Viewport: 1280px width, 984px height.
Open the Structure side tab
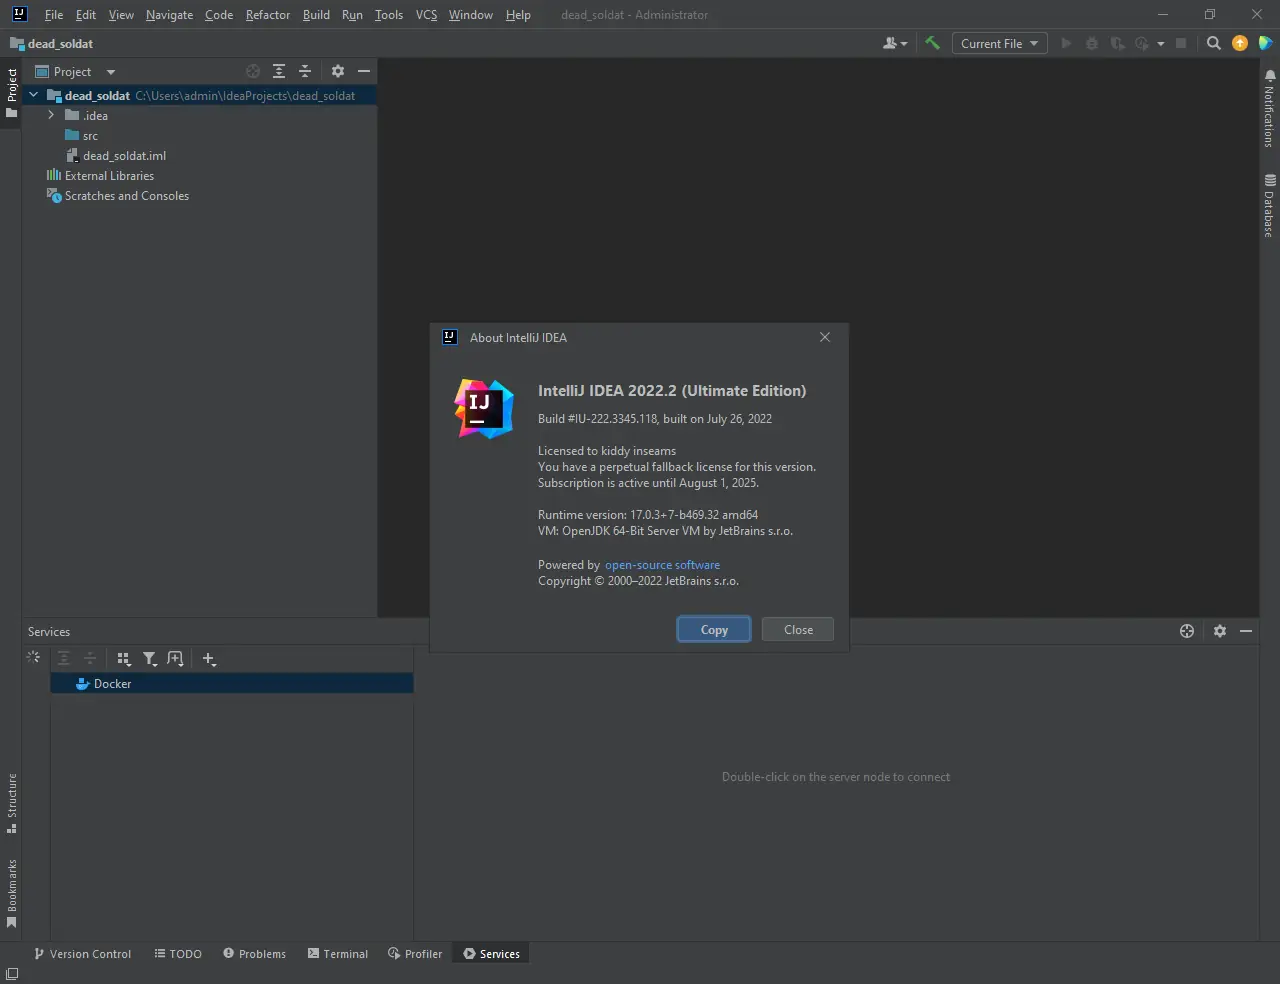pyautogui.click(x=12, y=803)
